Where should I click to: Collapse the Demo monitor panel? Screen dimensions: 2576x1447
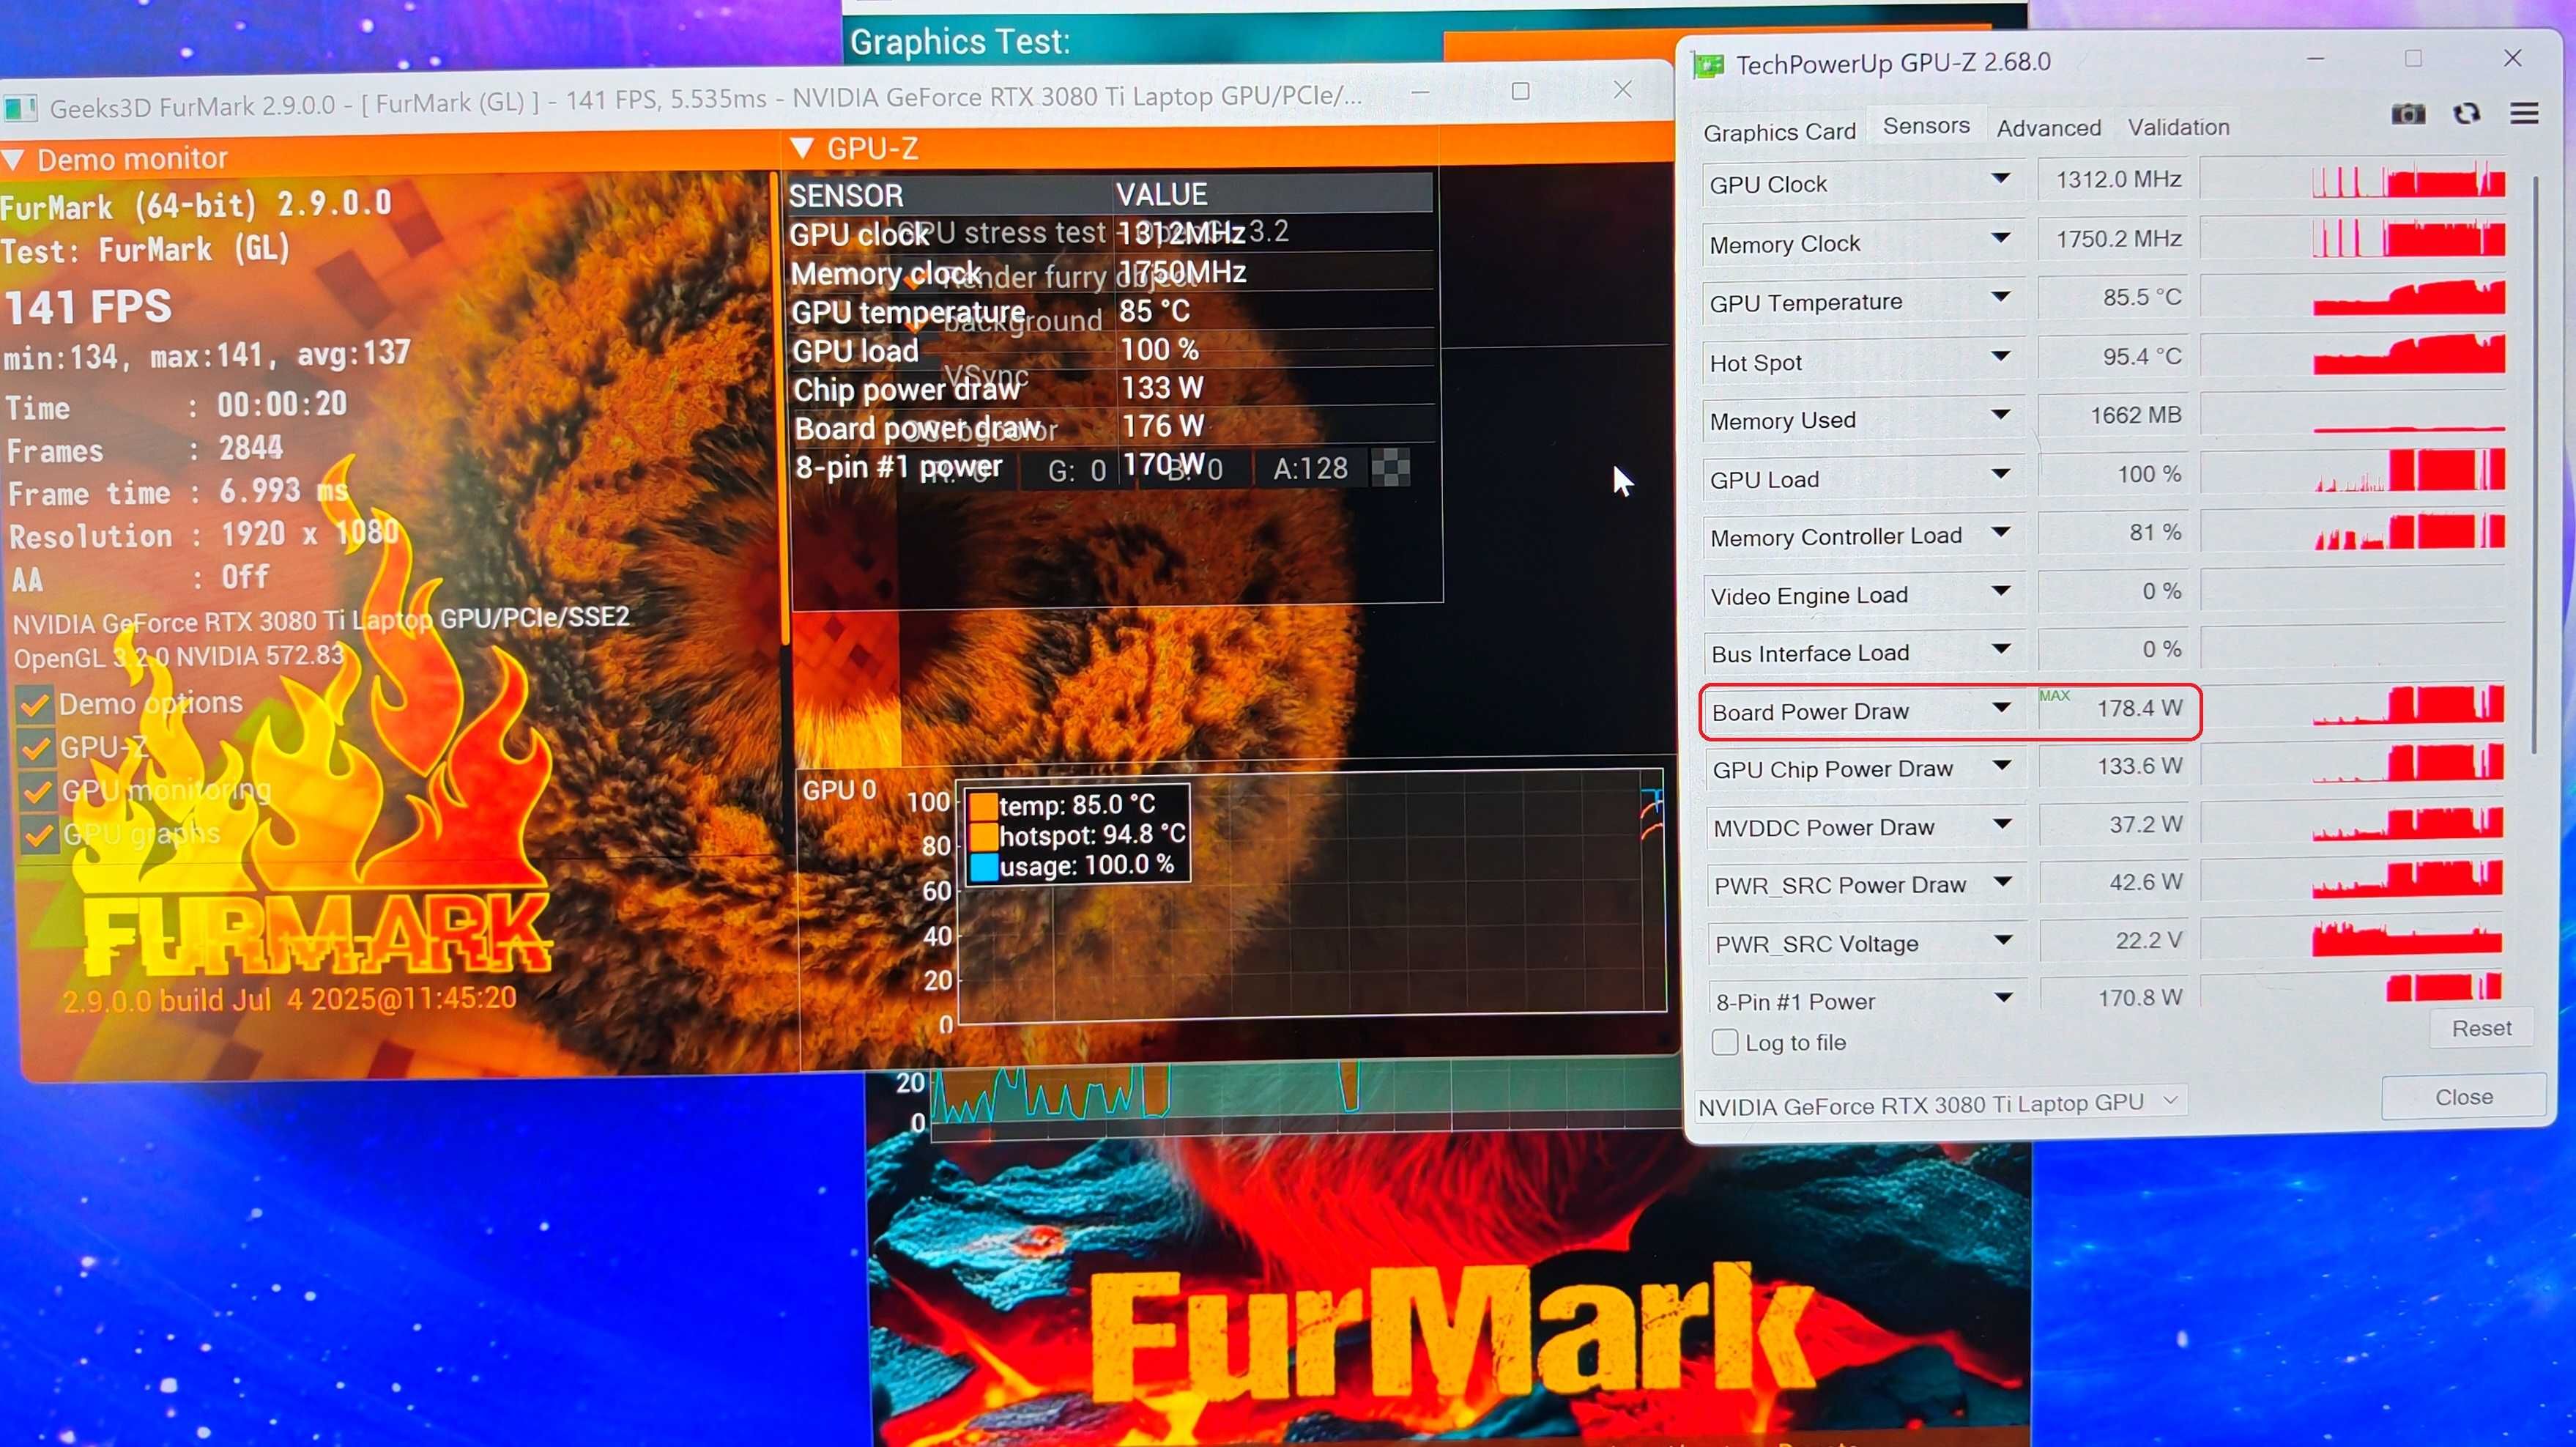pyautogui.click(x=13, y=160)
